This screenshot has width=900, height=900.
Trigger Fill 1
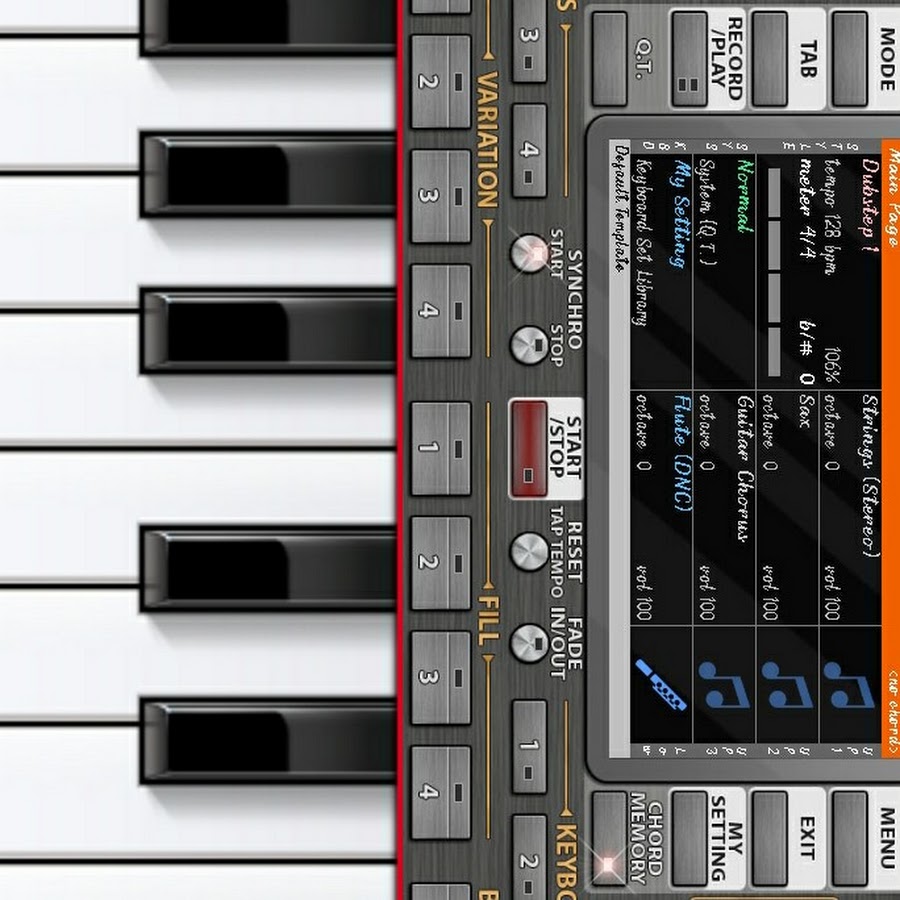click(x=441, y=448)
